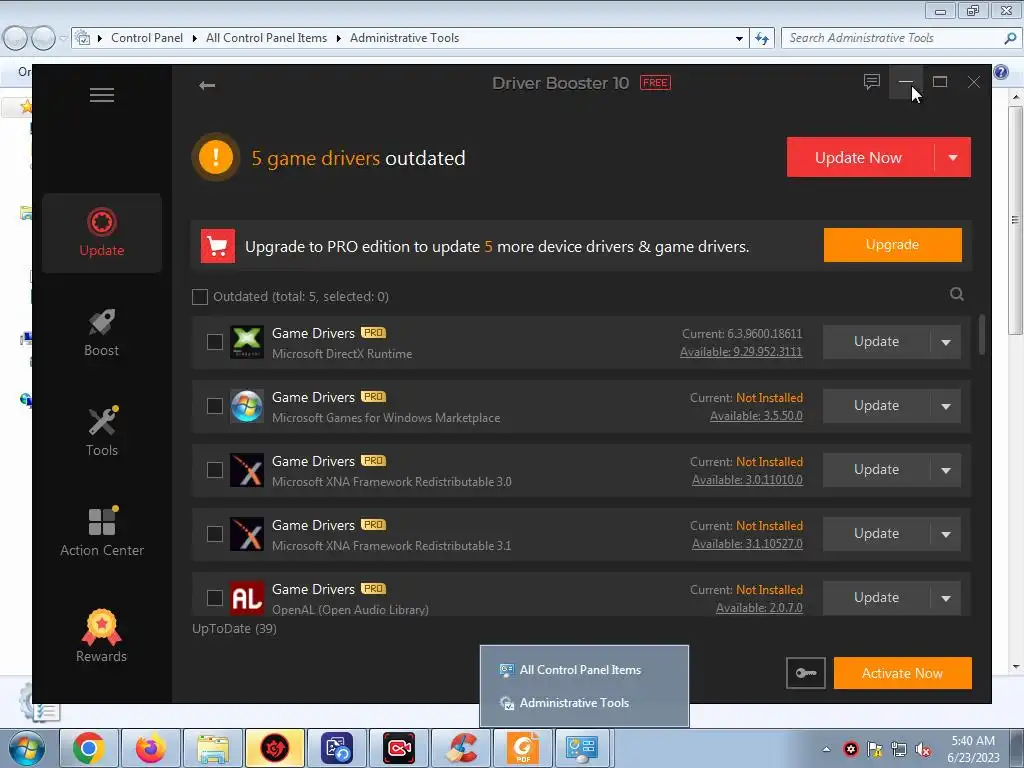
Task: Click the FREE edition badge
Action: click(x=655, y=83)
